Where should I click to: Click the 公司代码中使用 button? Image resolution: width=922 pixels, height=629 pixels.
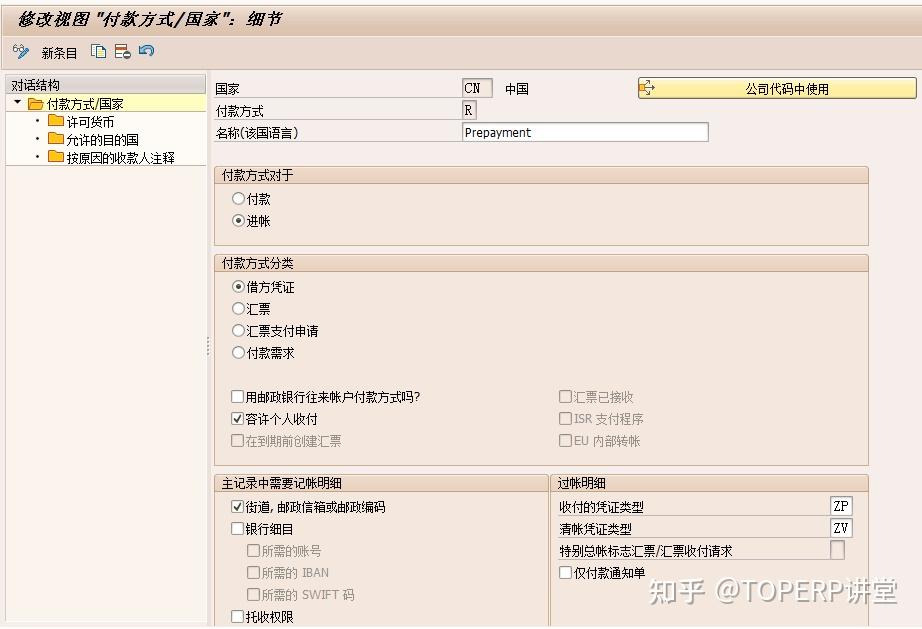tap(777, 88)
